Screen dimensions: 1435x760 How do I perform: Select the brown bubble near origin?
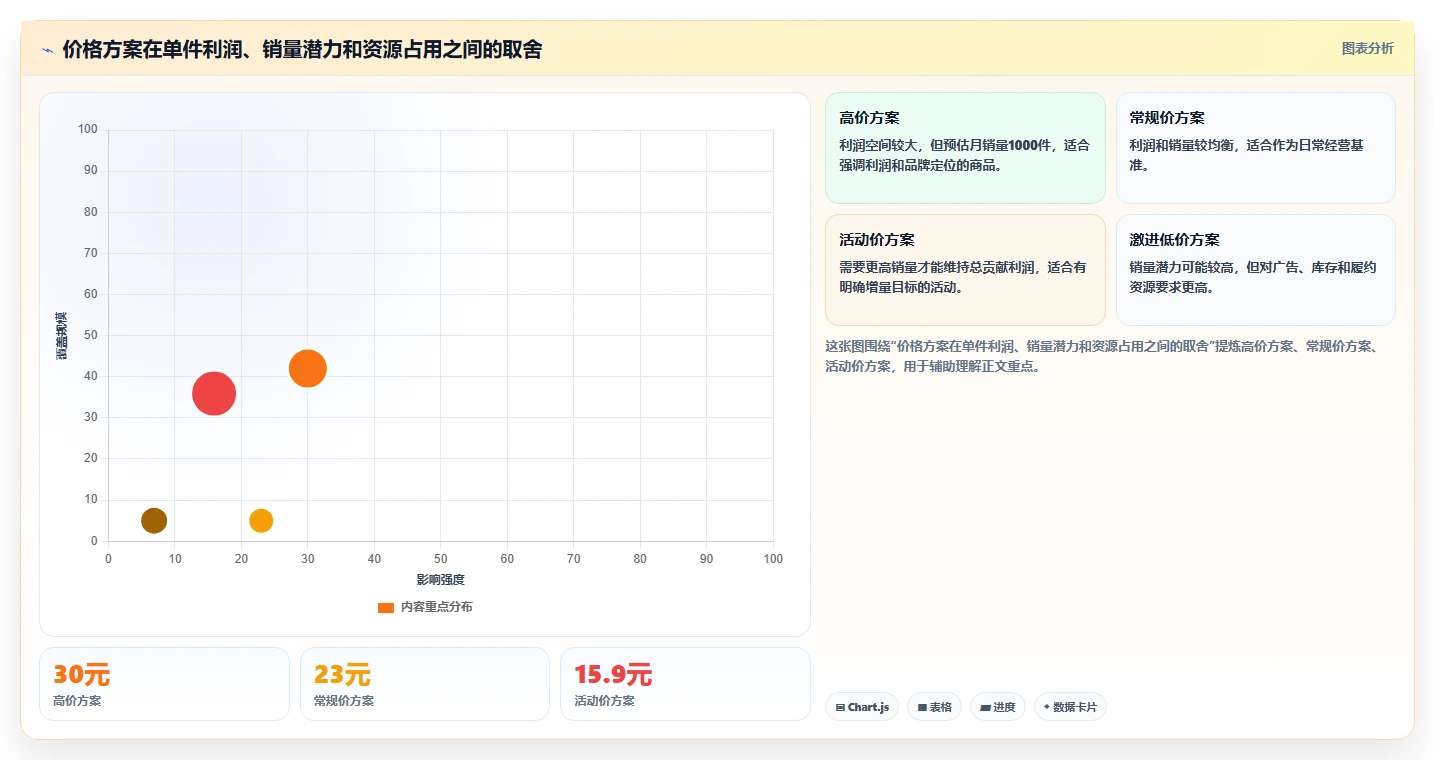click(154, 520)
